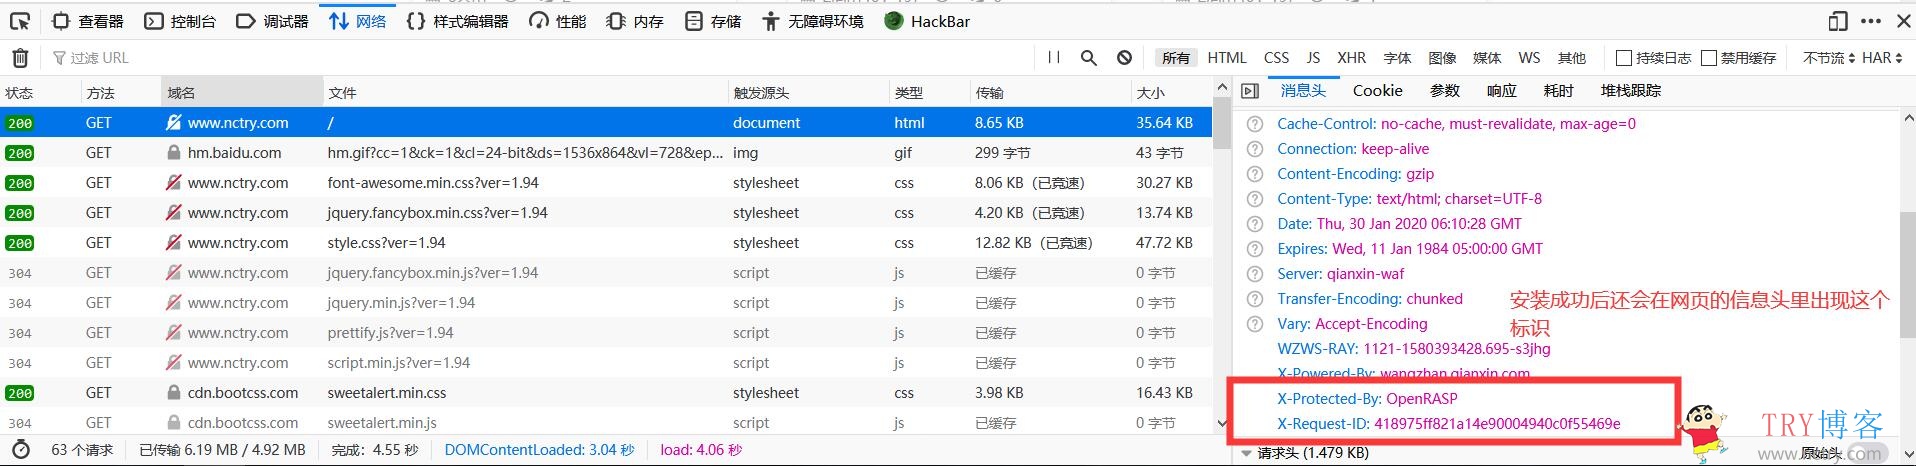Open the 不节流 throttling dropdown
The width and height of the screenshot is (1916, 466).
(x=1828, y=58)
